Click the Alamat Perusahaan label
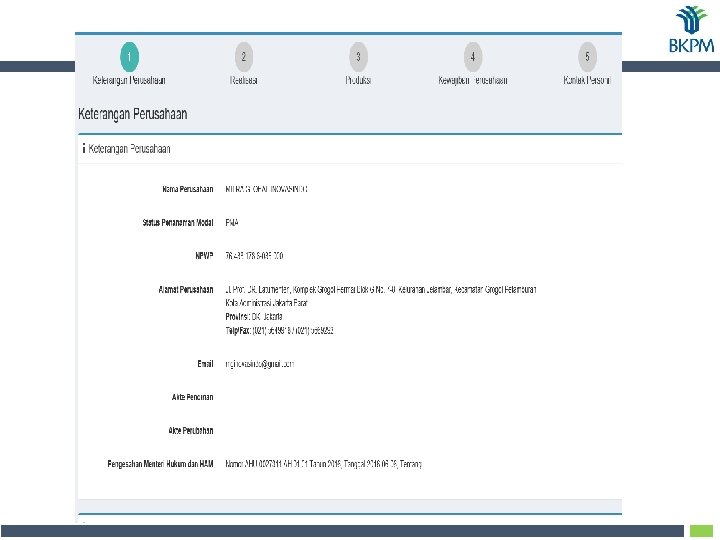 (186, 289)
